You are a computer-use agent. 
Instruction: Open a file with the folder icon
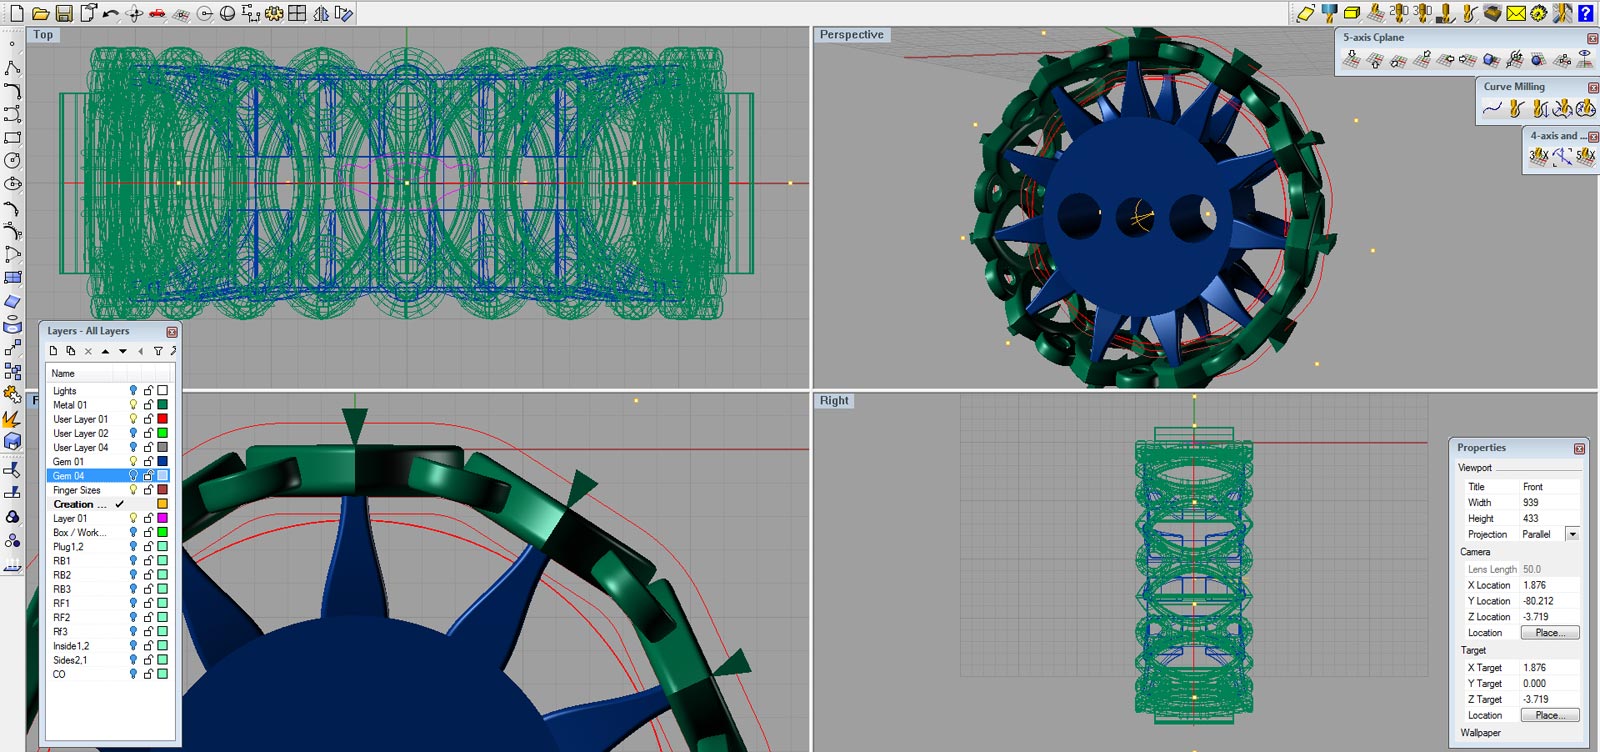point(41,13)
